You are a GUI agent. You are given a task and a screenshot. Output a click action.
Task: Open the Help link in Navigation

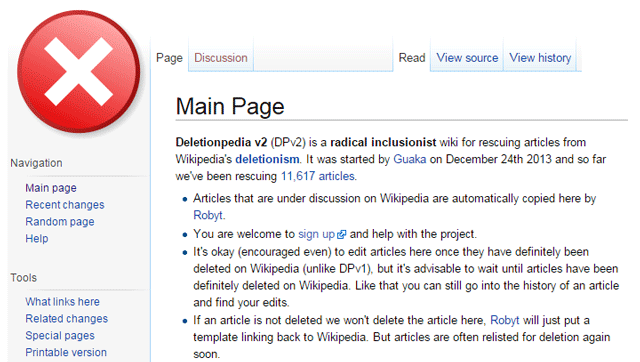click(37, 238)
